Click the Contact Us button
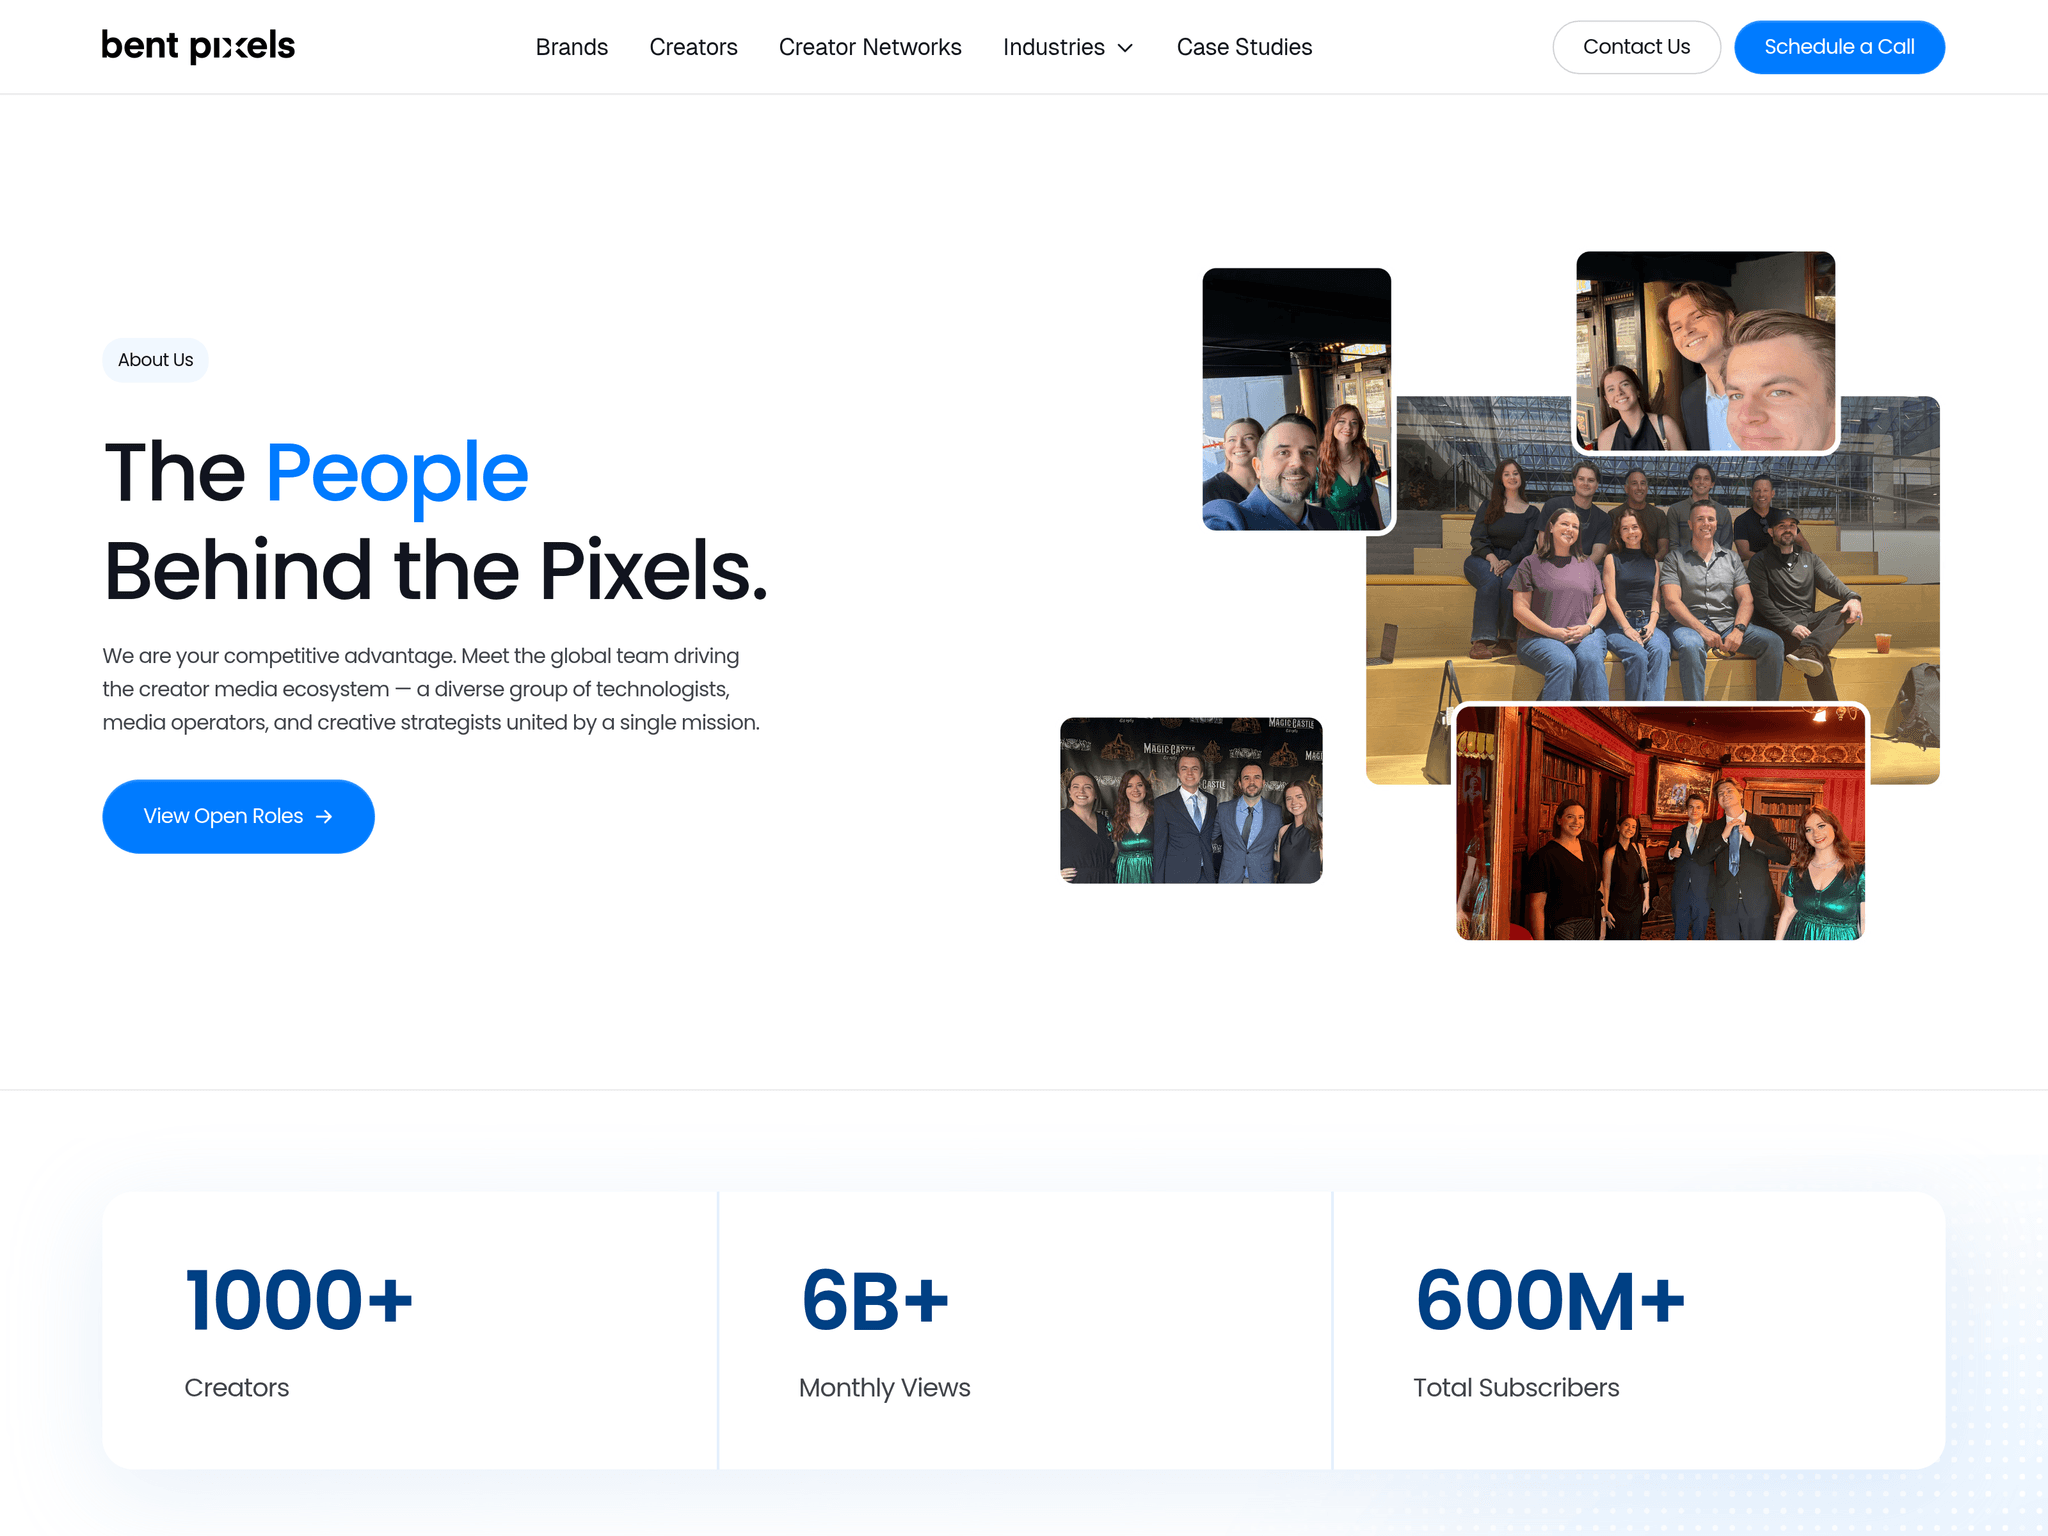The height and width of the screenshot is (1536, 2048). tap(1636, 47)
